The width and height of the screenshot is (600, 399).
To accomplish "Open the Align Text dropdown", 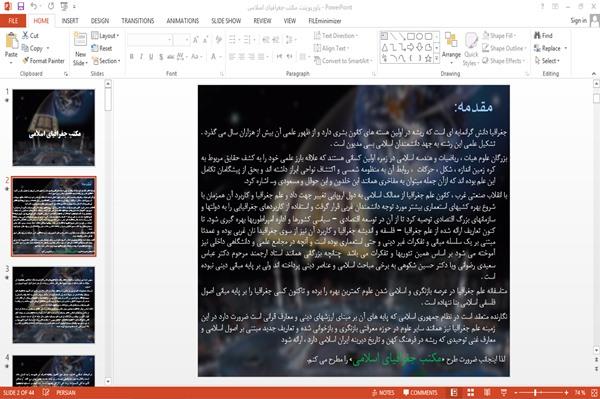I will 331,48.
